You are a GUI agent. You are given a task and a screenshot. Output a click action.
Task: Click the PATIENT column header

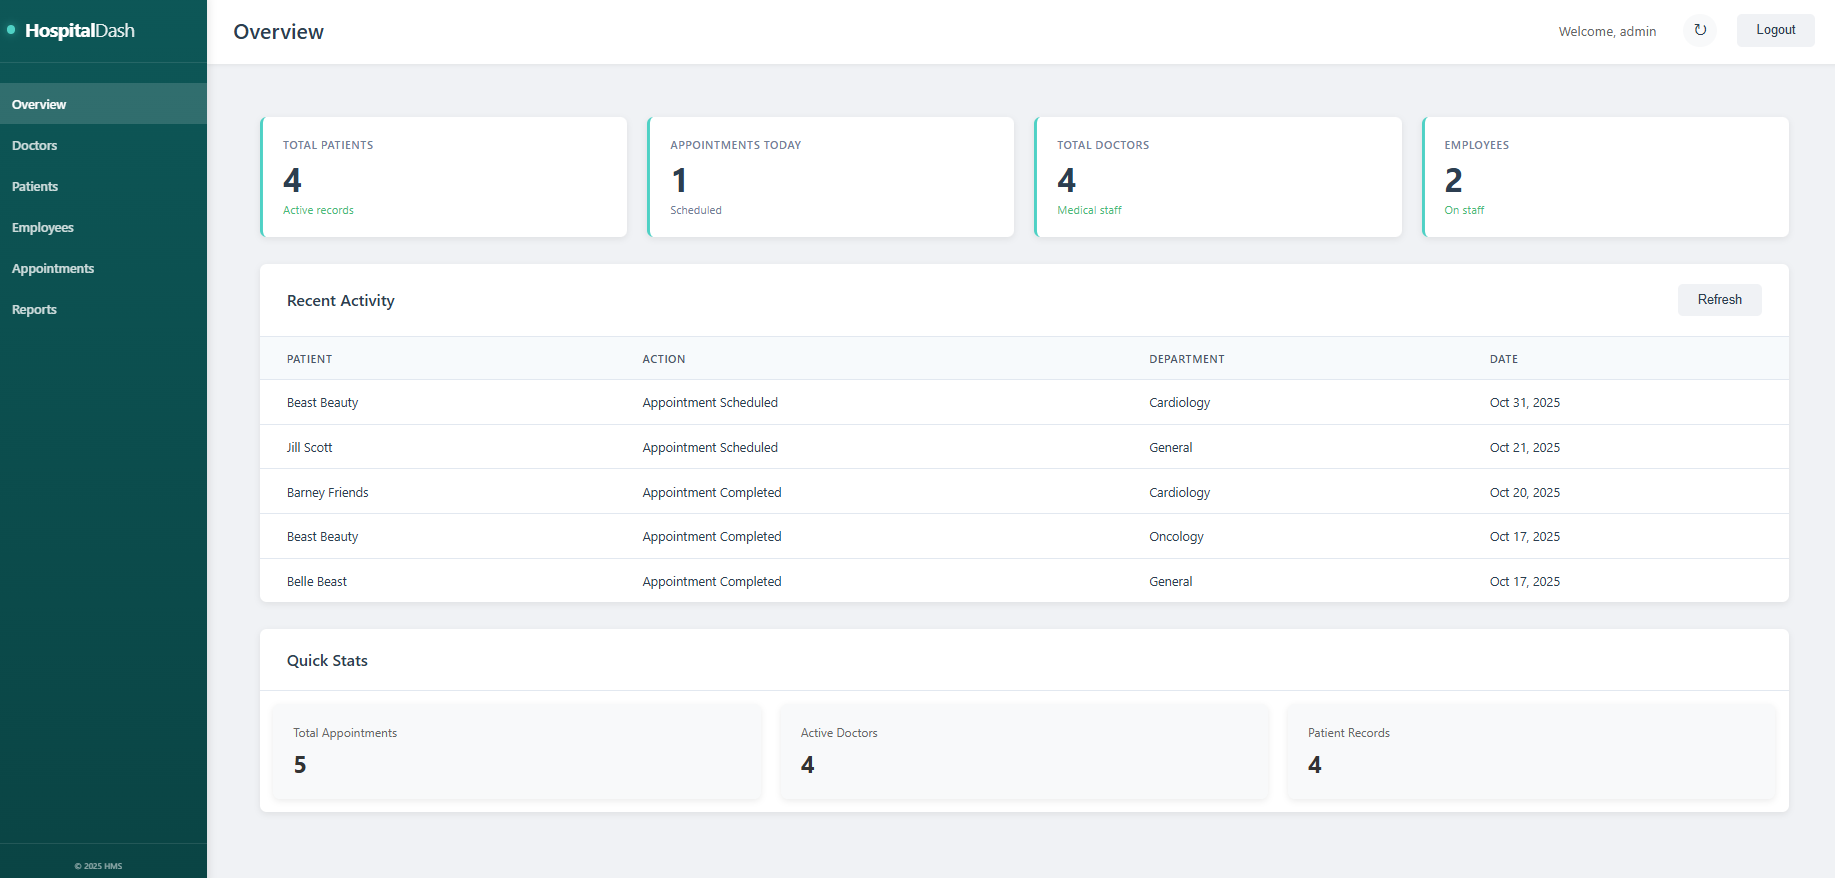(x=309, y=359)
